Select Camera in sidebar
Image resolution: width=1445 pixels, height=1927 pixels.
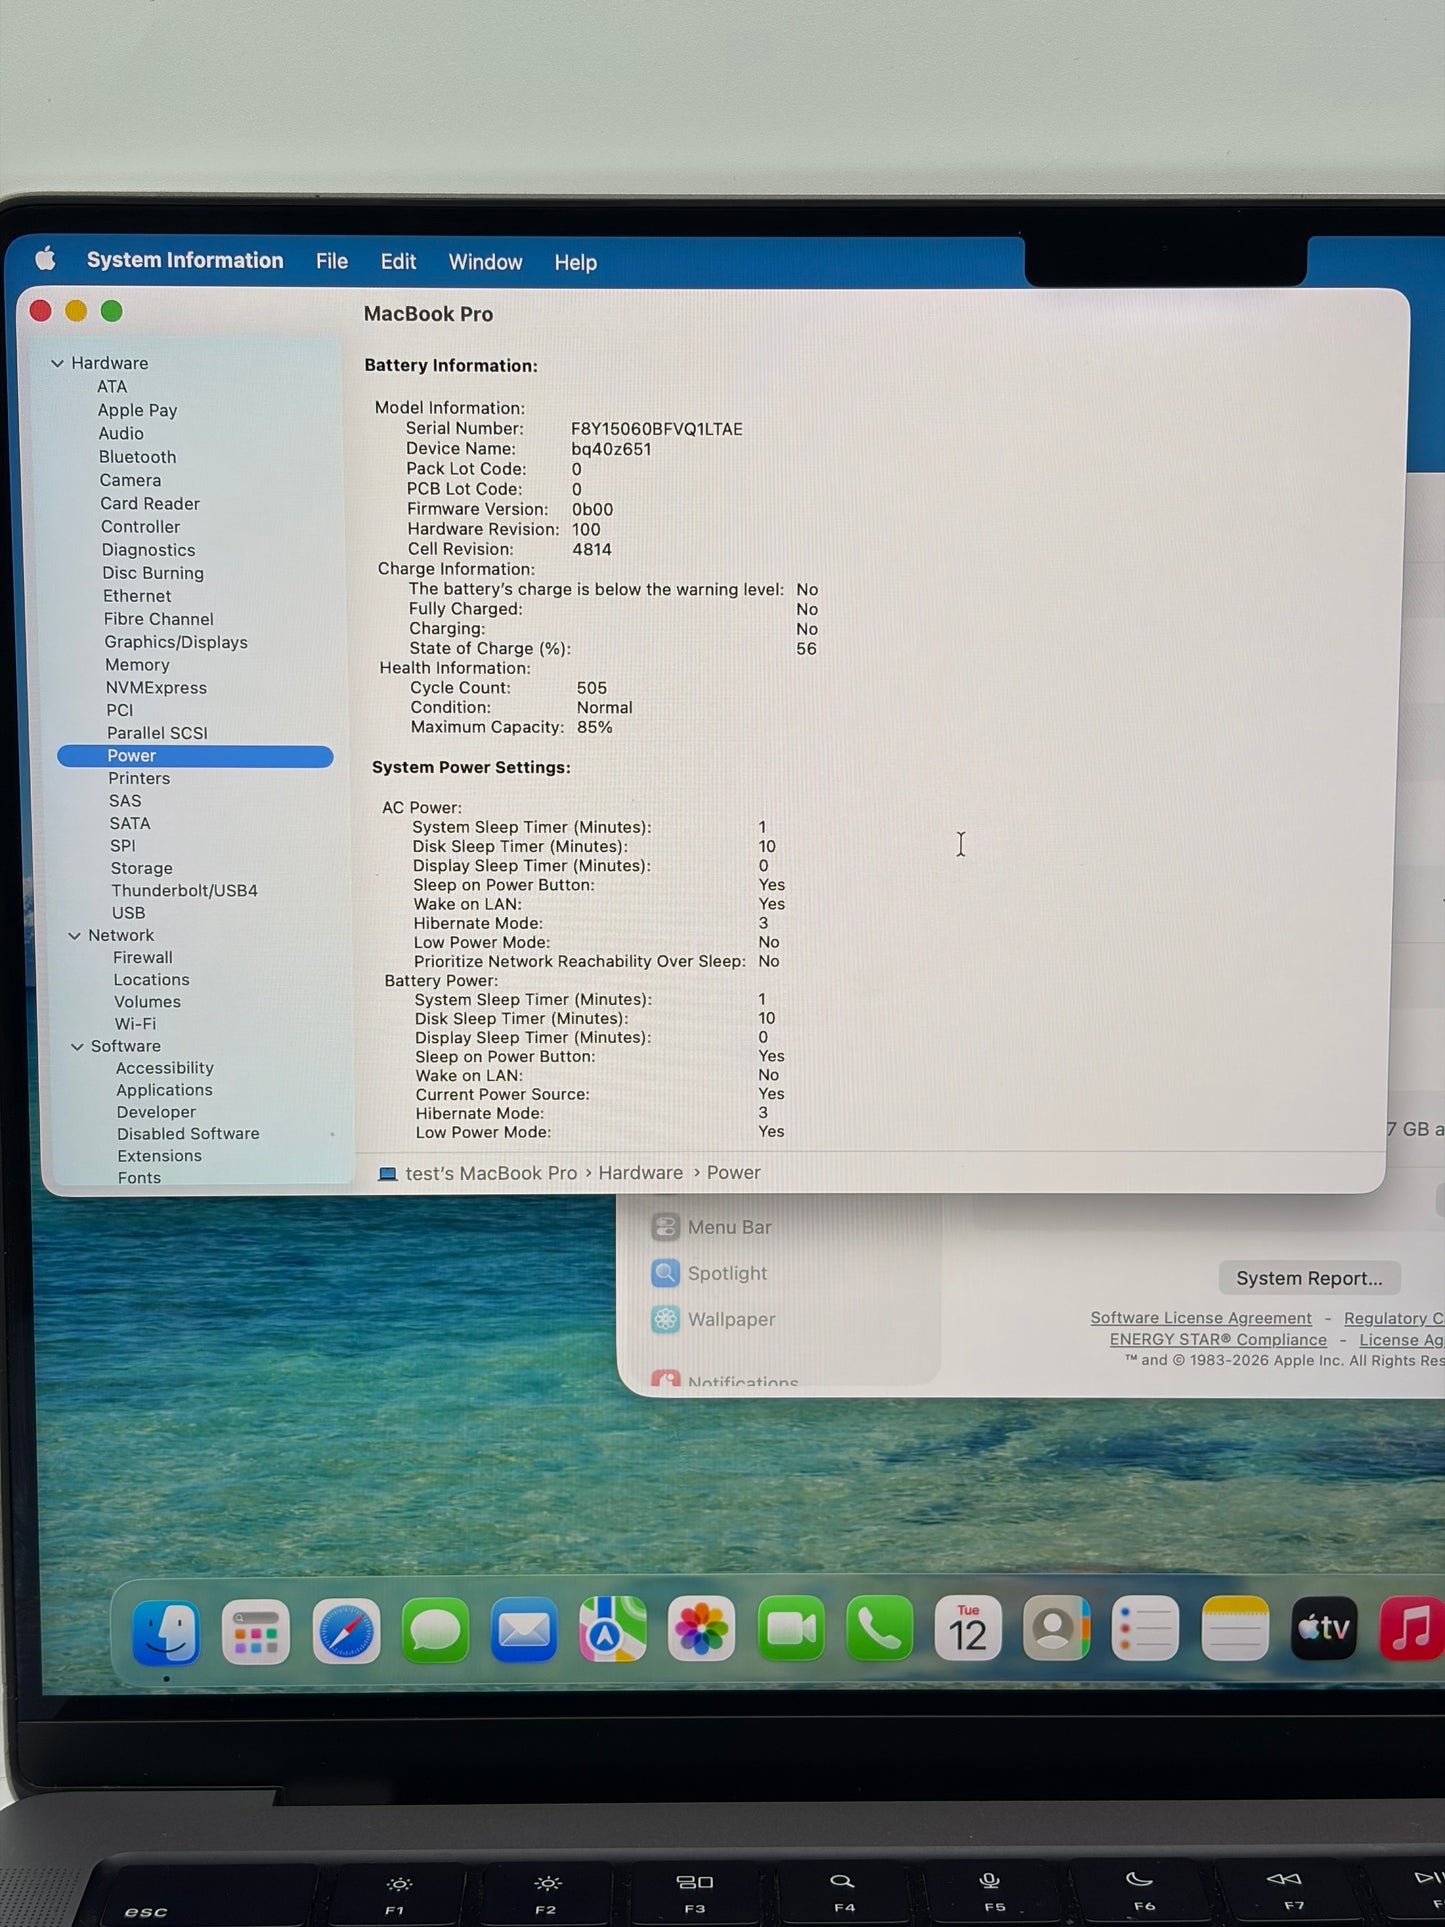pyautogui.click(x=130, y=480)
